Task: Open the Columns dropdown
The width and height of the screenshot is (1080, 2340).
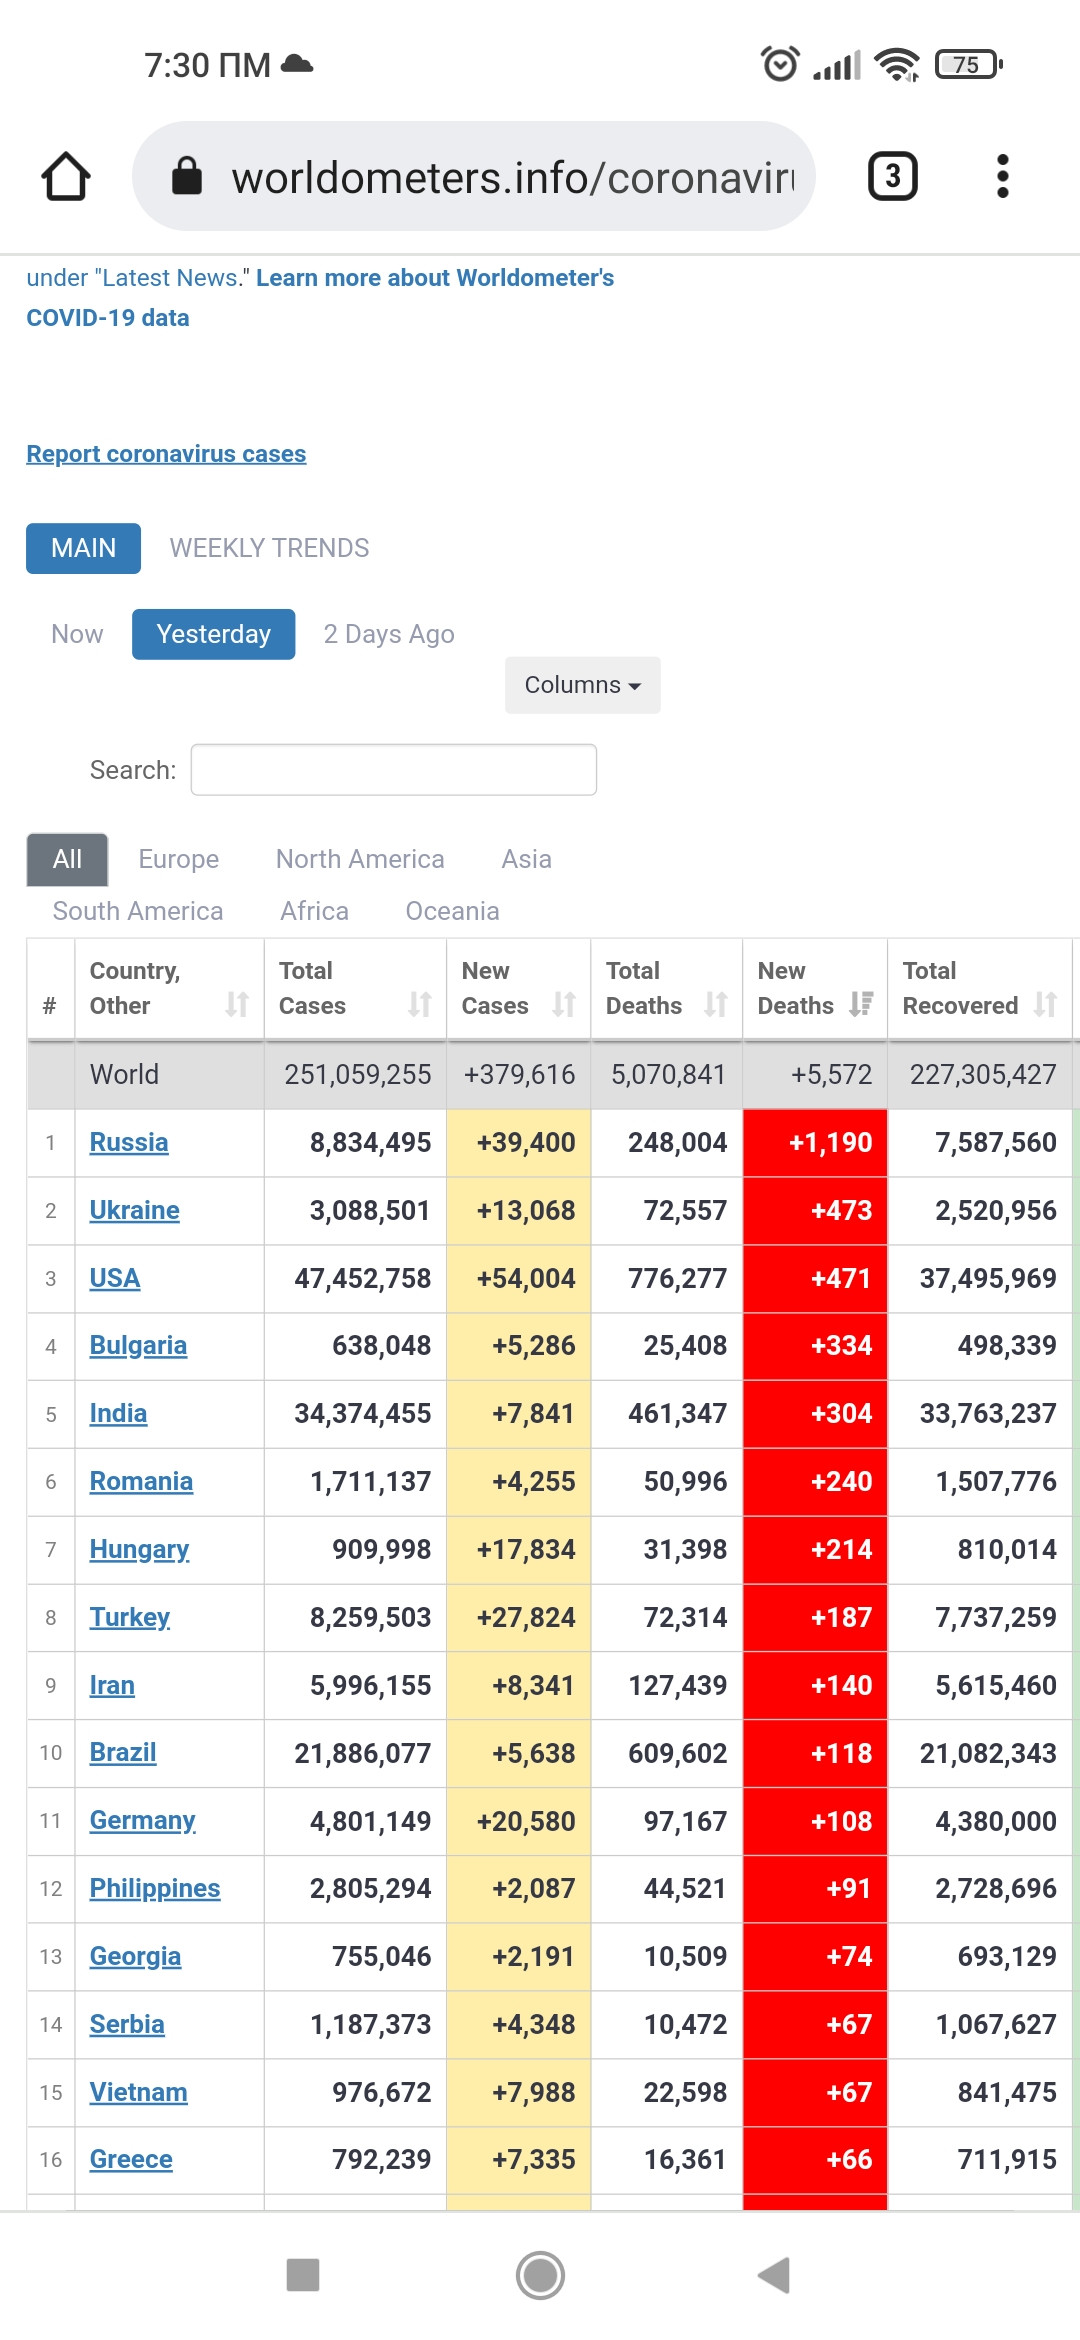Action: click(x=583, y=685)
